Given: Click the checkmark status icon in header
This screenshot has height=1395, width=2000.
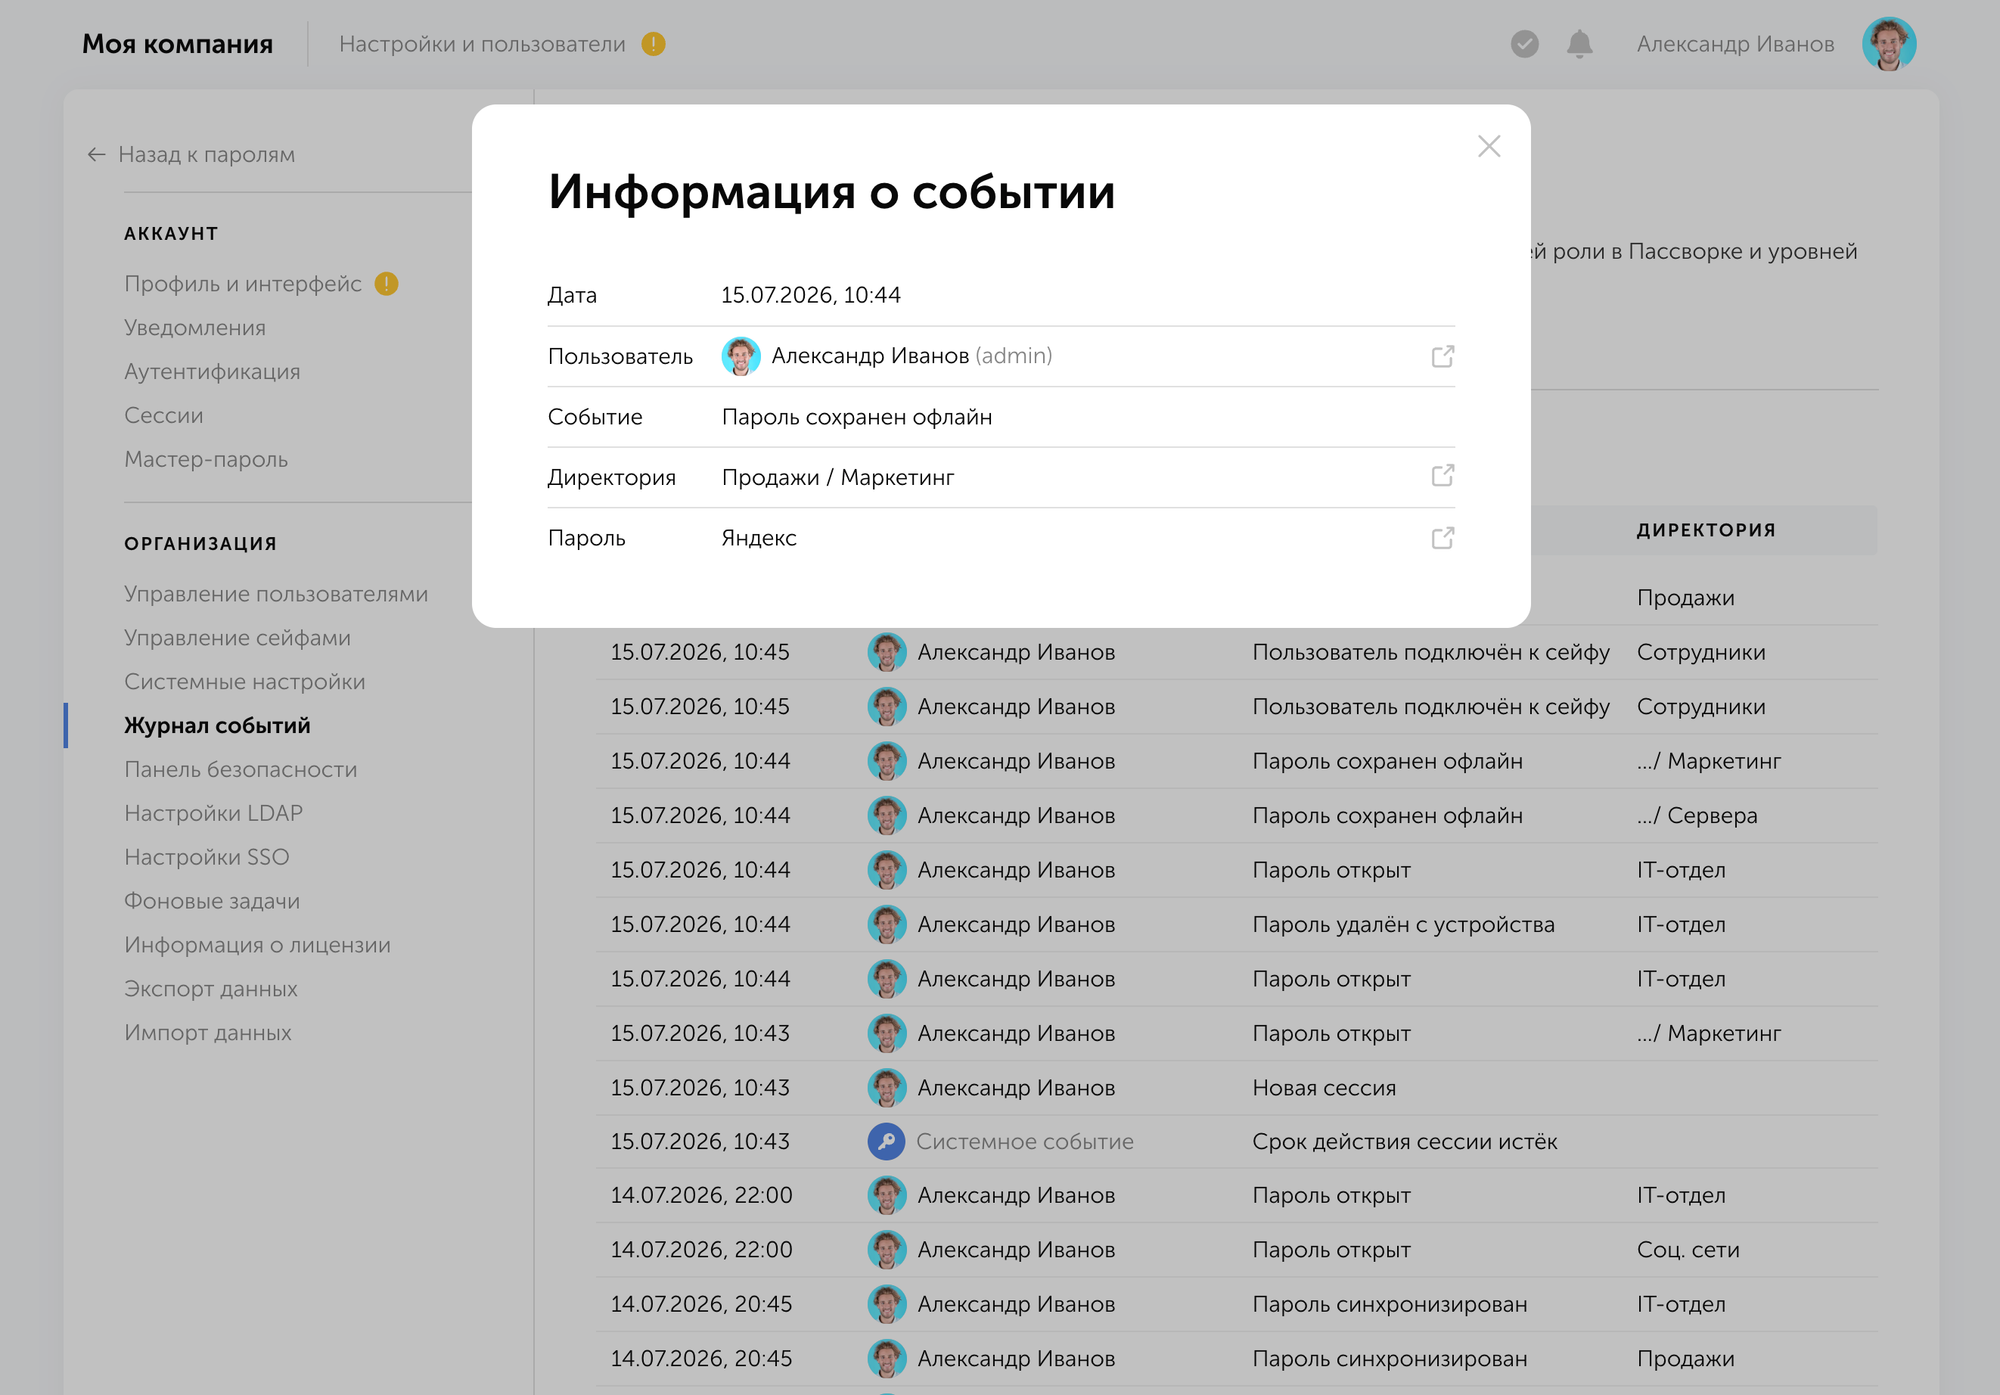Looking at the screenshot, I should [x=1524, y=44].
